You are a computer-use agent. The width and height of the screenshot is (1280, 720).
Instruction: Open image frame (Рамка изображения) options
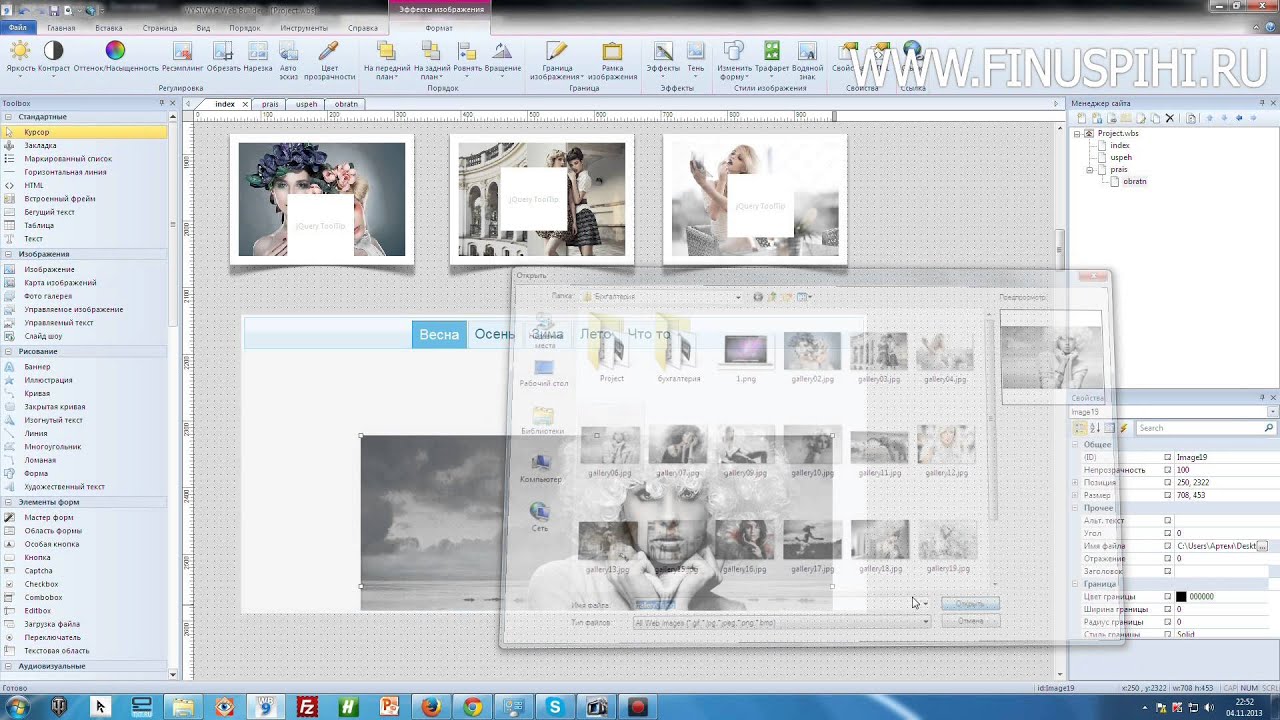612,60
